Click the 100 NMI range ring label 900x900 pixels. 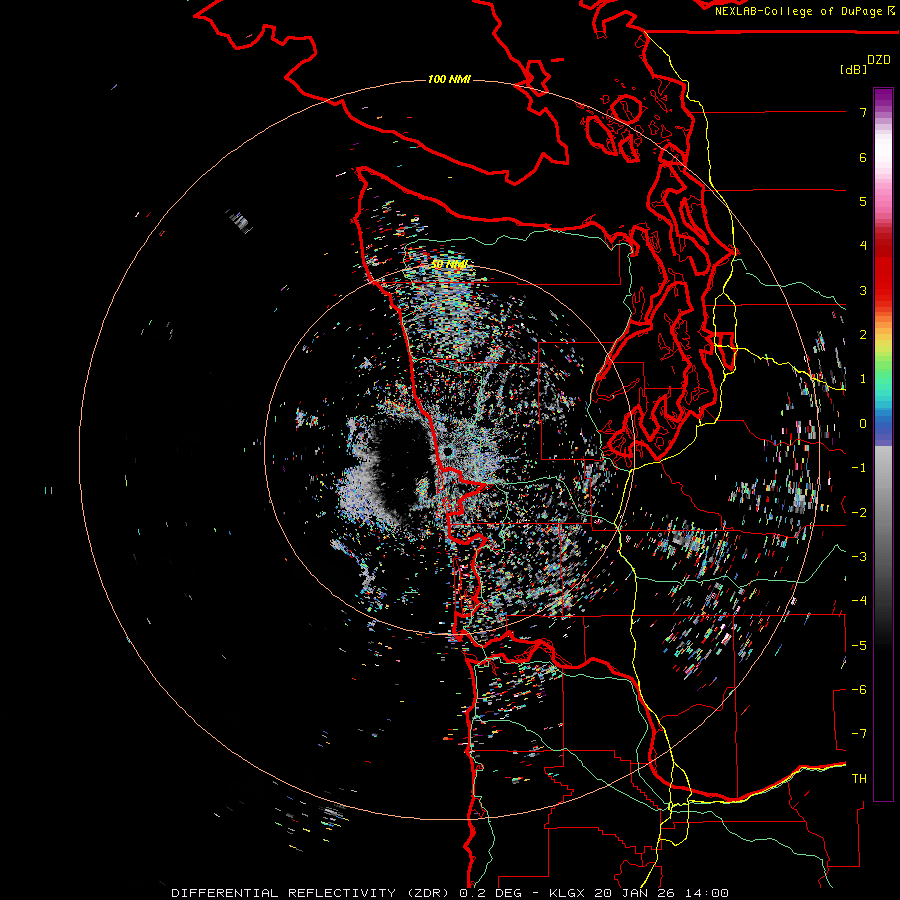pos(449,79)
